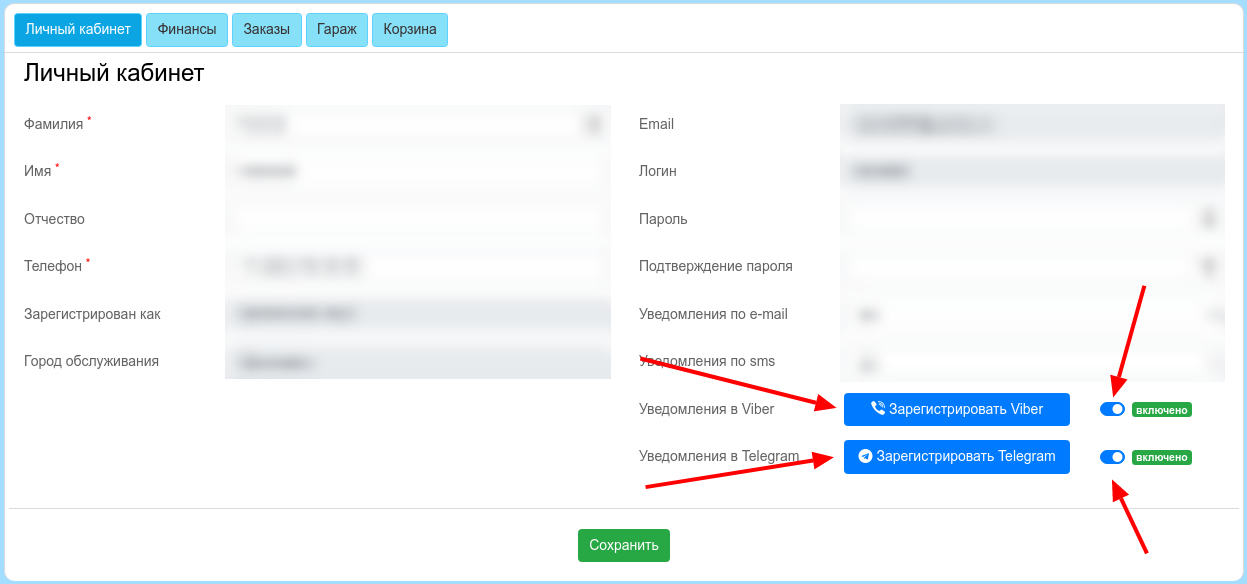Click the Уведомления в Viber label
This screenshot has width=1247, height=584.
click(x=707, y=409)
